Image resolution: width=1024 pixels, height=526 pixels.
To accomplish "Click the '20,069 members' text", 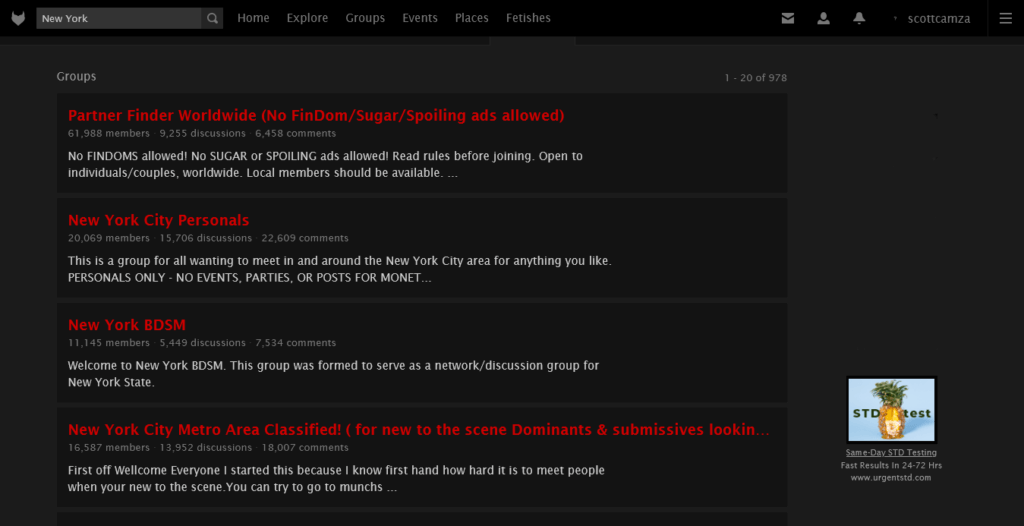I will 109,238.
